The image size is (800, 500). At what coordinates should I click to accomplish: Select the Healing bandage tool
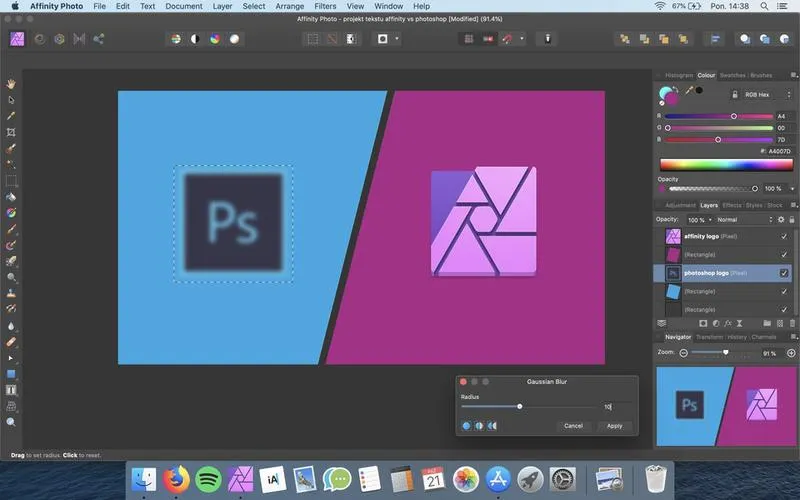point(11,342)
